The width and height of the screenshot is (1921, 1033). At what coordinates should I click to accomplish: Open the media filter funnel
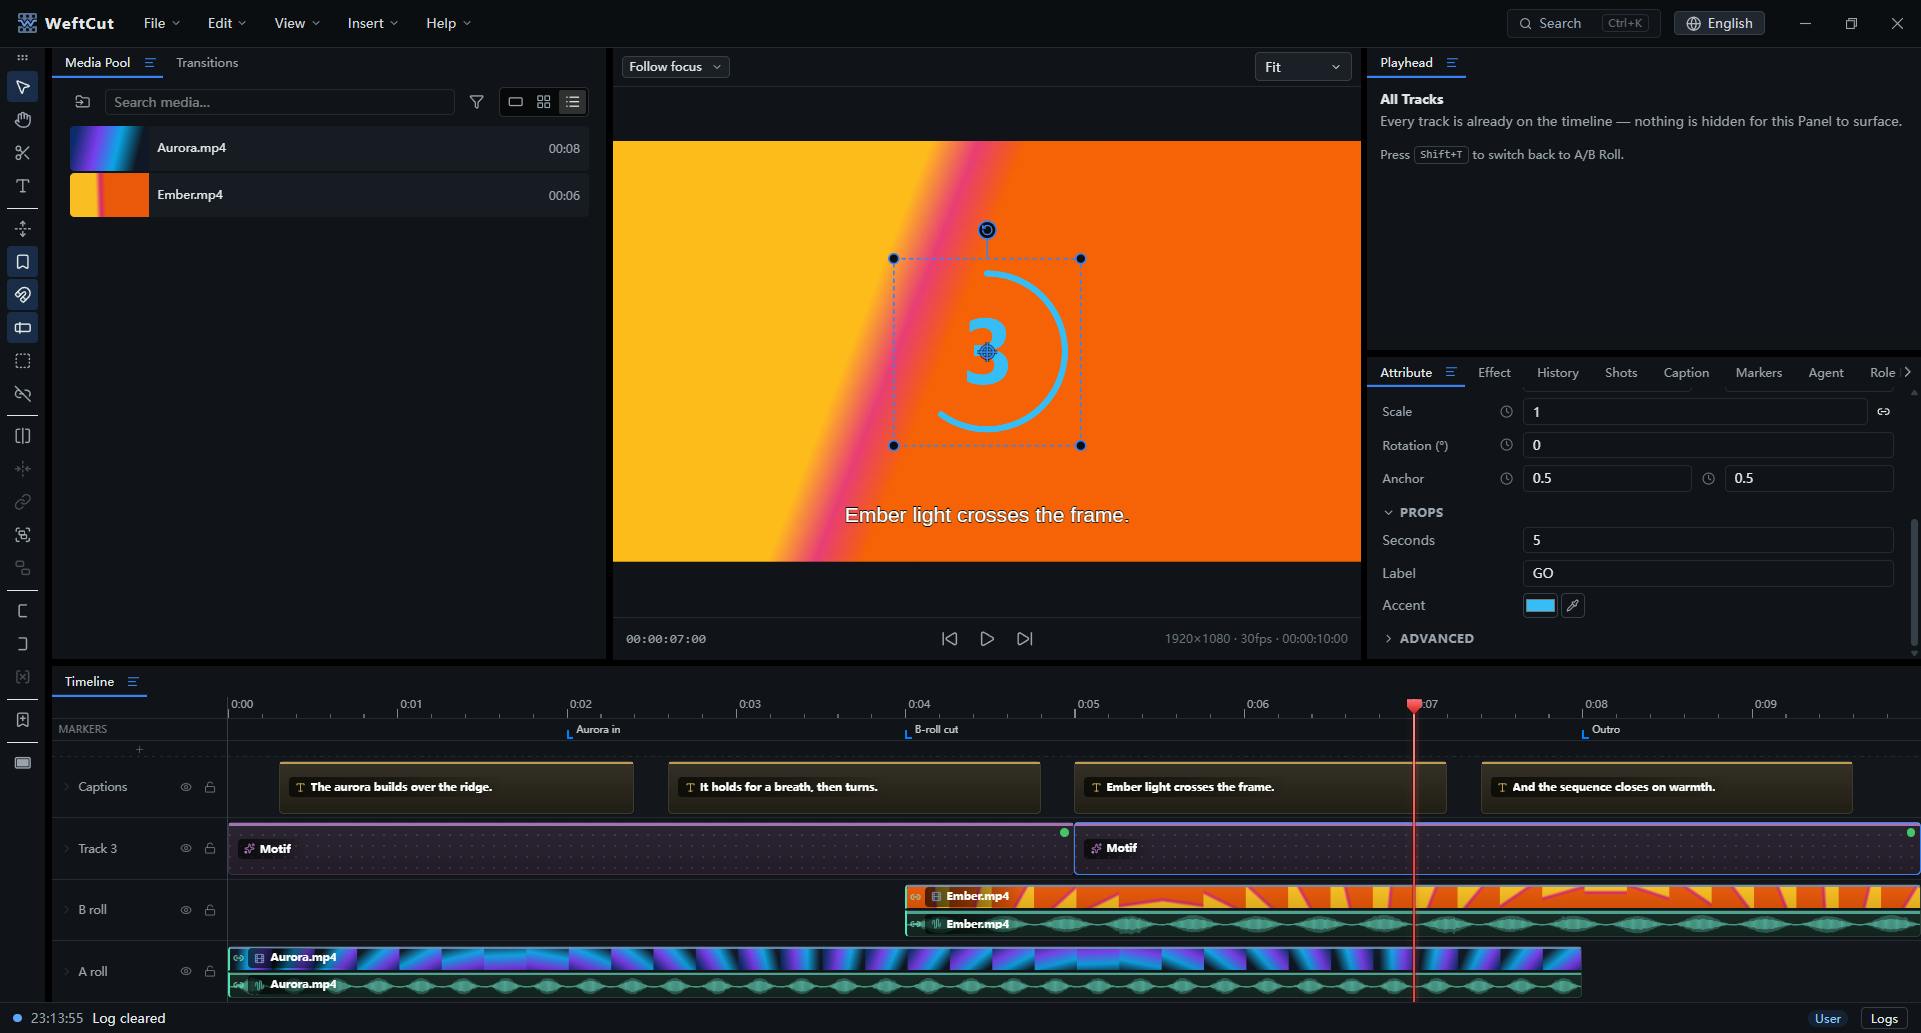[477, 102]
